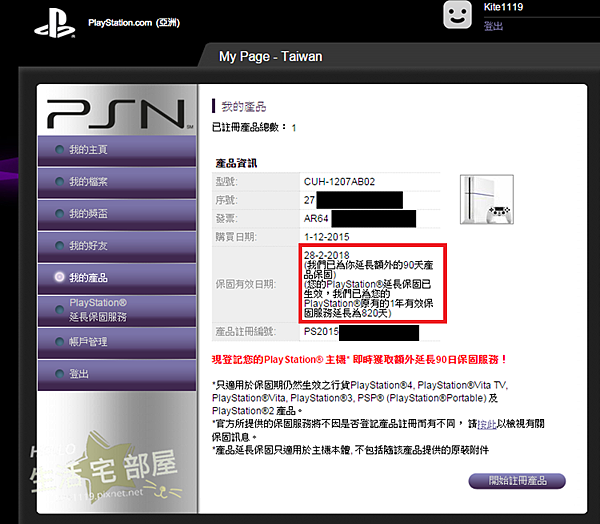Image resolution: width=600 pixels, height=524 pixels.
Task: Click the 產品註冊編號 row label
Action: coord(246,331)
